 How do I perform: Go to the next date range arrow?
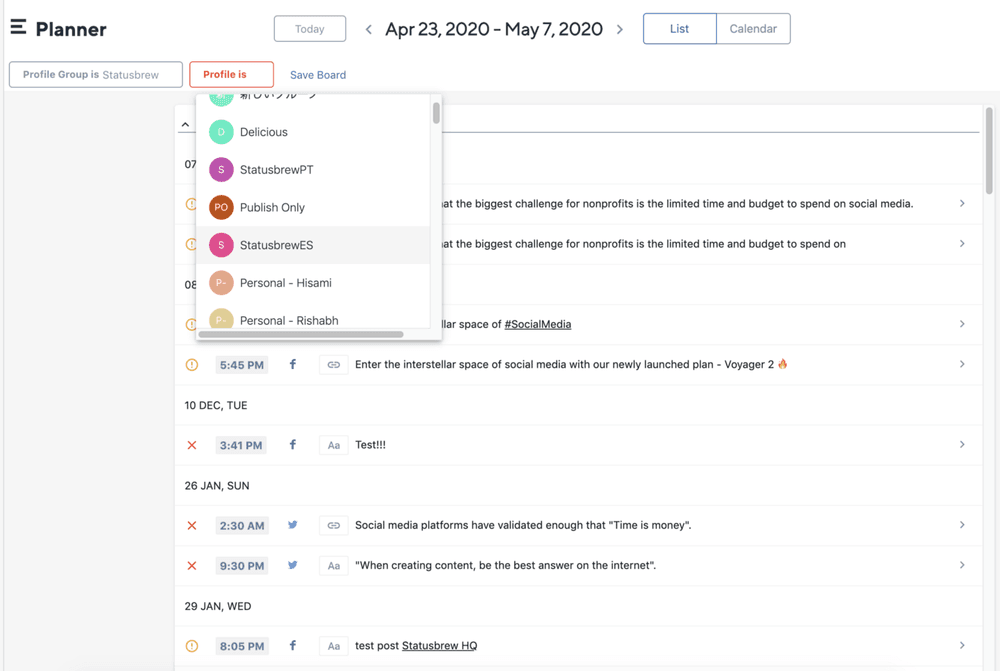tap(620, 30)
